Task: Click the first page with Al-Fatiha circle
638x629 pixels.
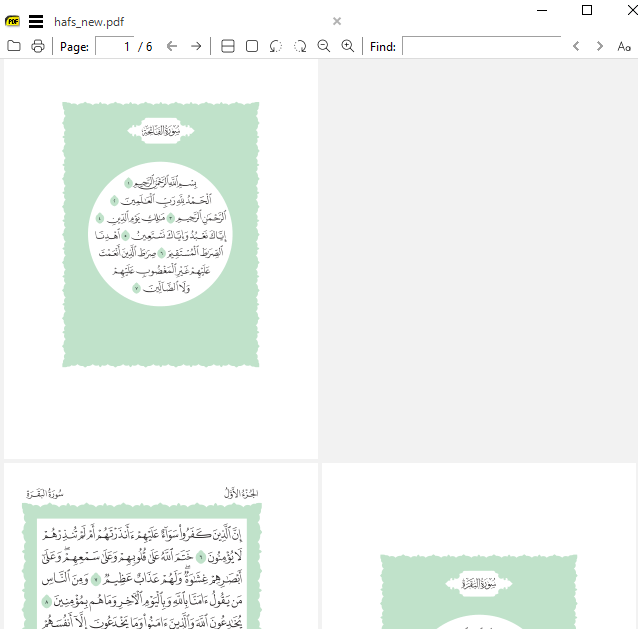Action: (x=161, y=259)
